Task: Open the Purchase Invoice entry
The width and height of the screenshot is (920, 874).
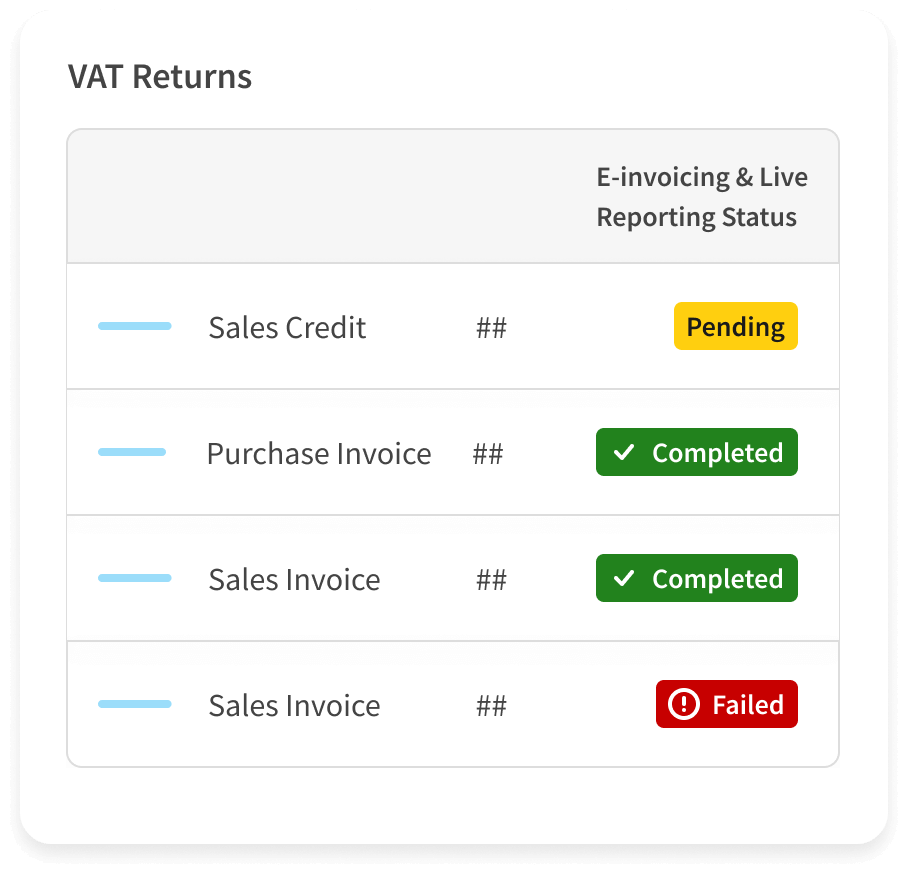Action: click(x=318, y=454)
